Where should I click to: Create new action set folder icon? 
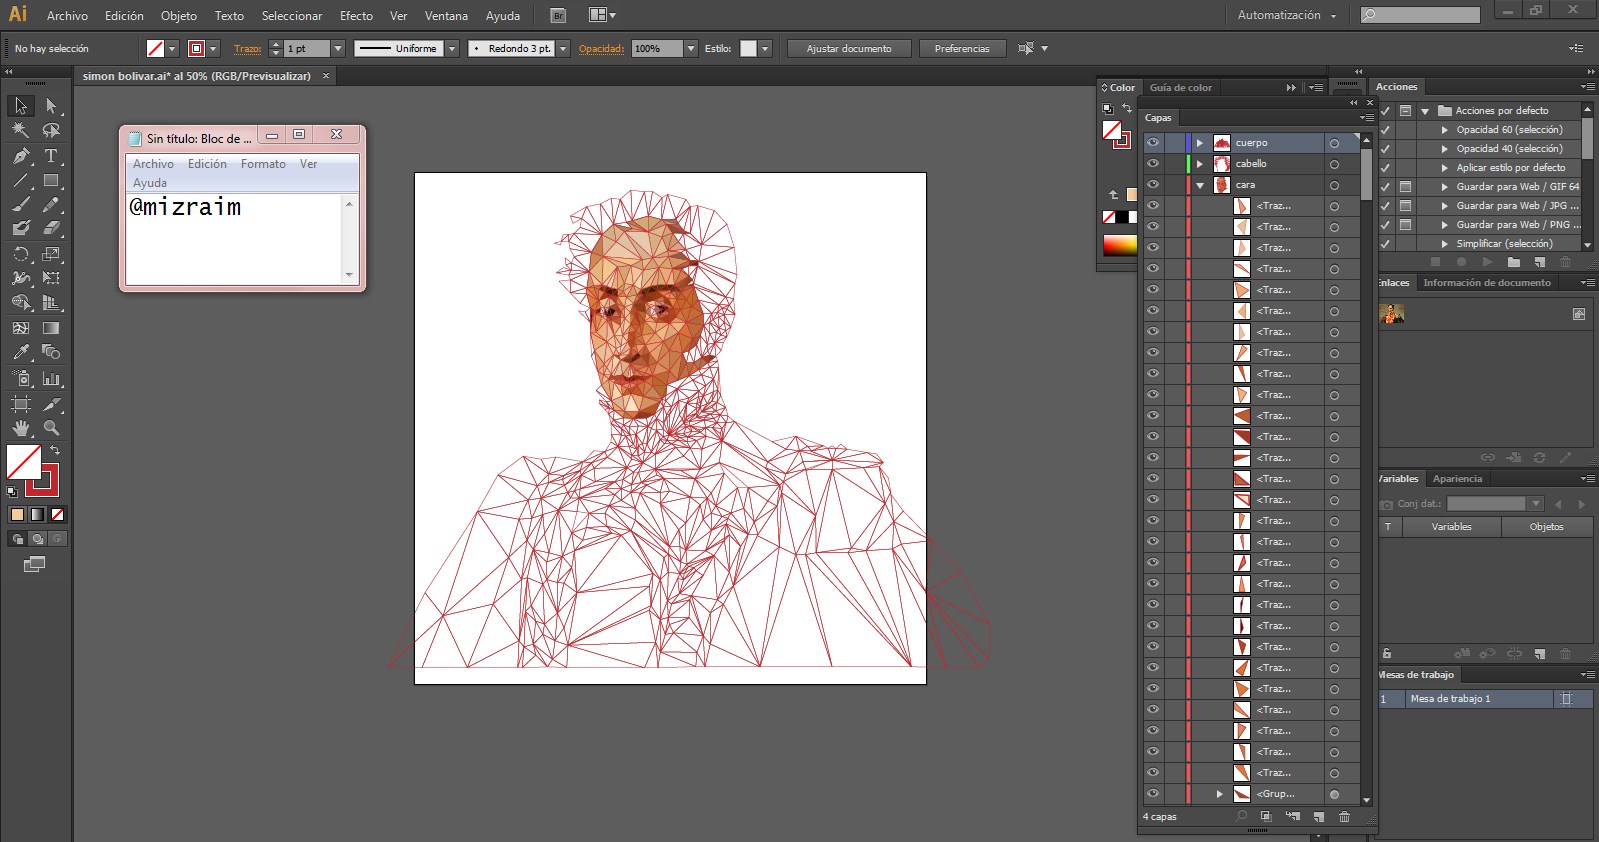(x=1514, y=262)
